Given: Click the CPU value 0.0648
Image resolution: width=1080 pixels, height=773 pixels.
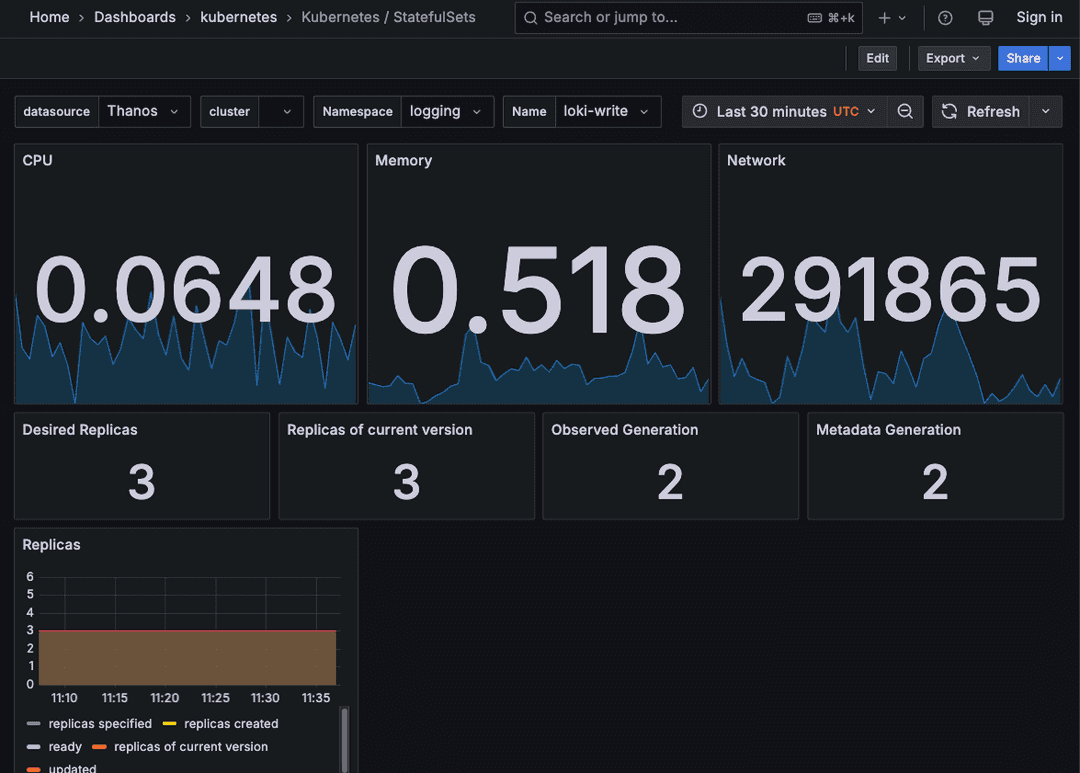Looking at the screenshot, I should 185,289.
